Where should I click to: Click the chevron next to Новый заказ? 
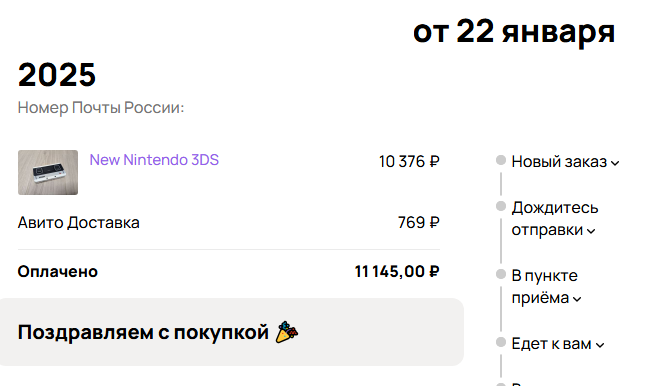[x=615, y=163]
